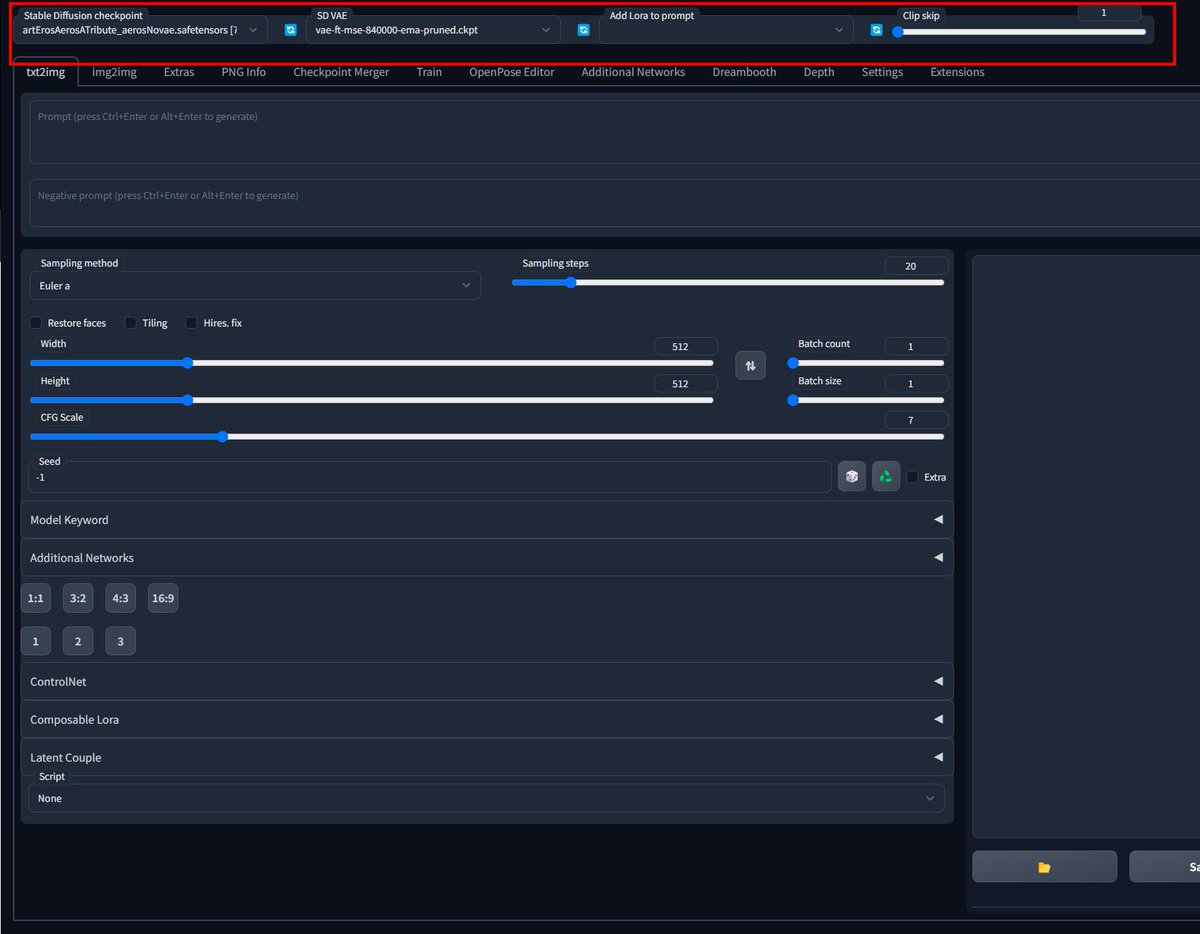Set aspect ratio to 4:3
The width and height of the screenshot is (1200, 934).
coord(120,598)
